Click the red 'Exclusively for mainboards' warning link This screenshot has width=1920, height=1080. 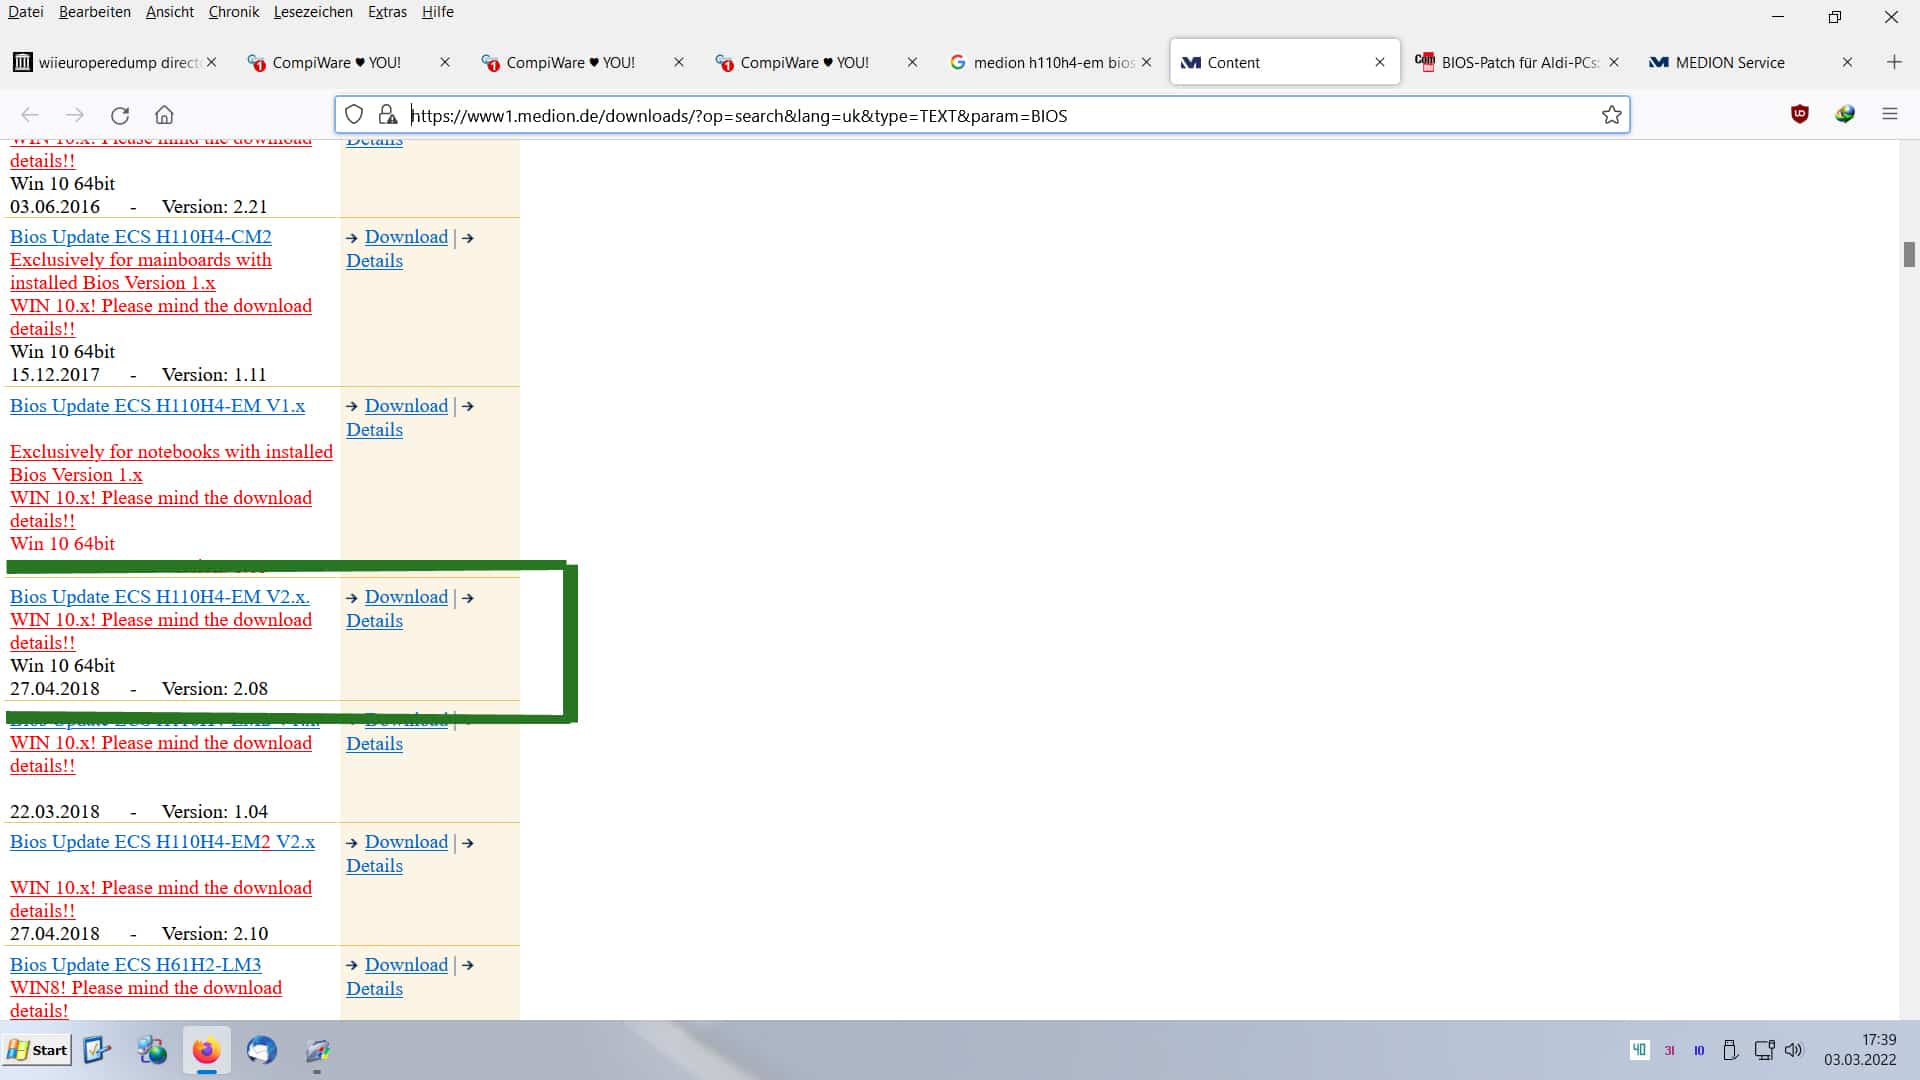tap(141, 271)
